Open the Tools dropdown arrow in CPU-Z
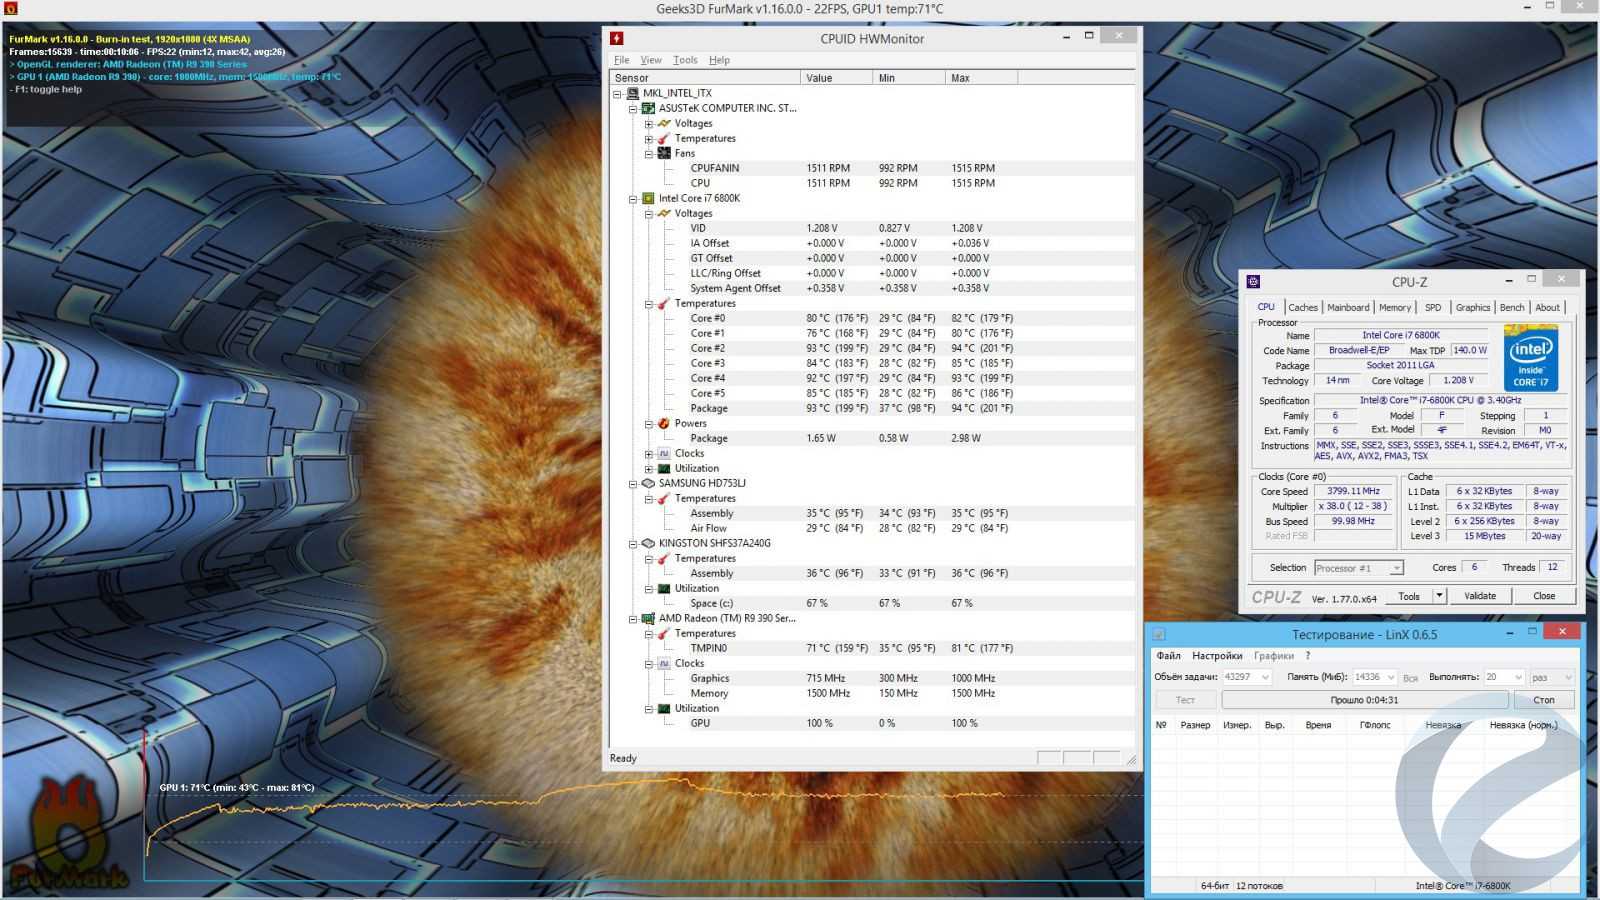Screen dimensions: 1600x900 click(x=1439, y=596)
